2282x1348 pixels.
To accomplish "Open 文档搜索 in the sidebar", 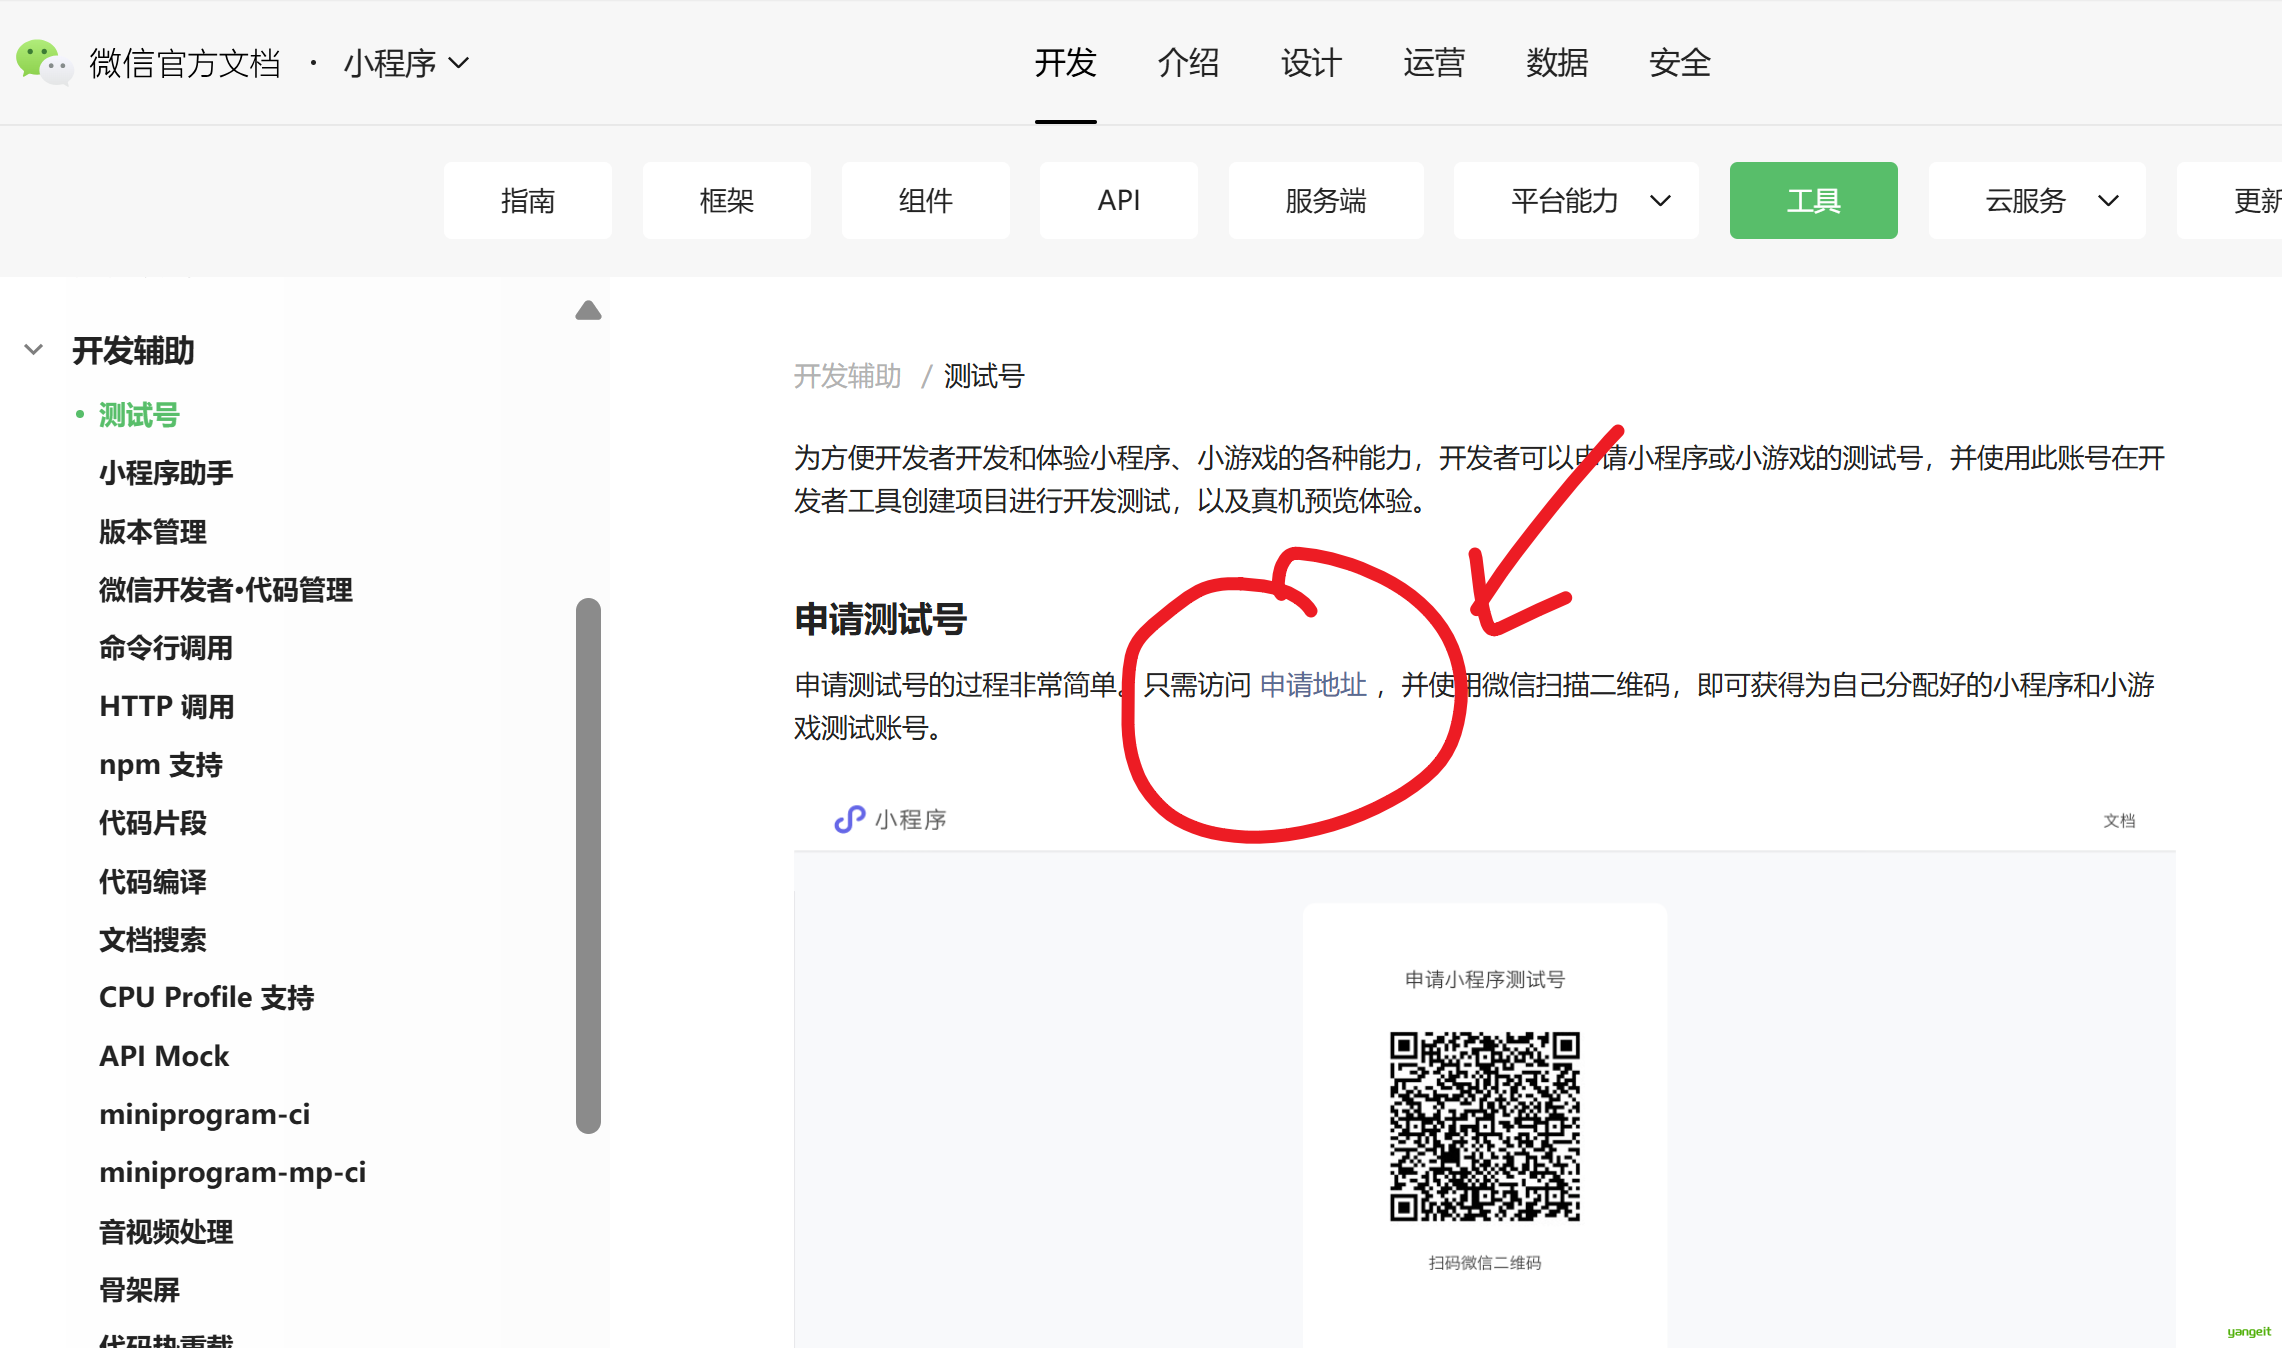I will [153, 940].
